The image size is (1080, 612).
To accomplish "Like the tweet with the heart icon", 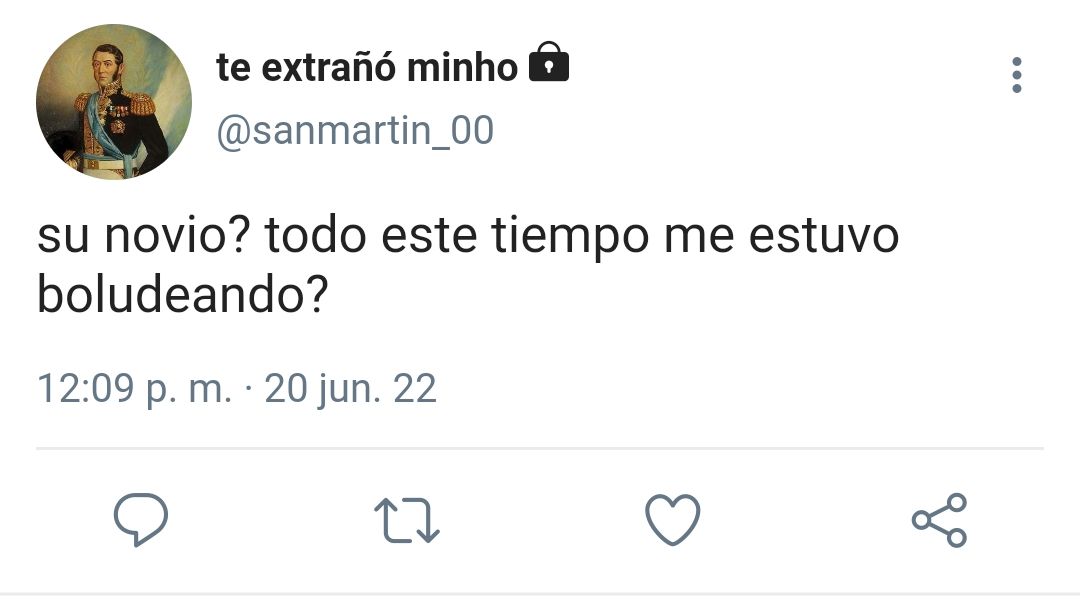I will [673, 520].
